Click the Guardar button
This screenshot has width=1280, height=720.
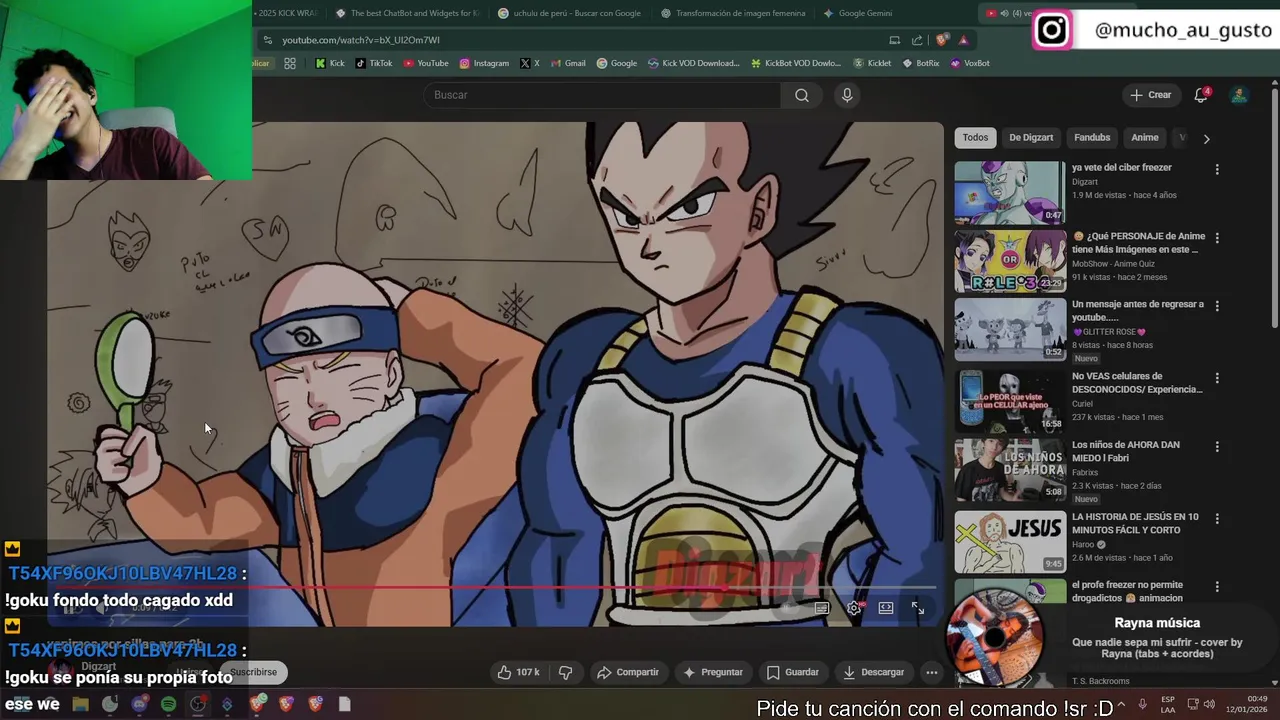(x=793, y=672)
